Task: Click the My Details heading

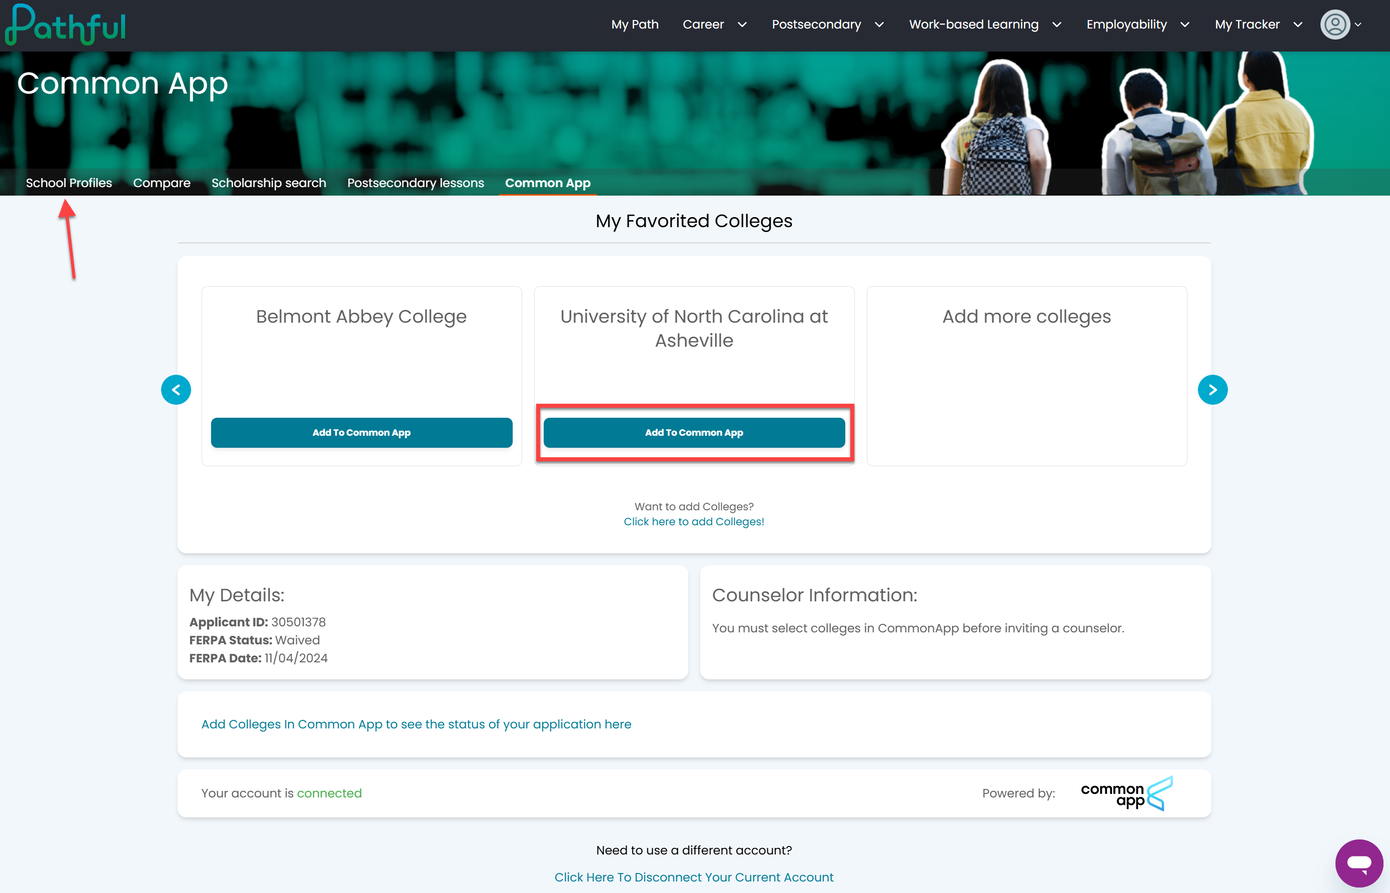Action: point(237,595)
